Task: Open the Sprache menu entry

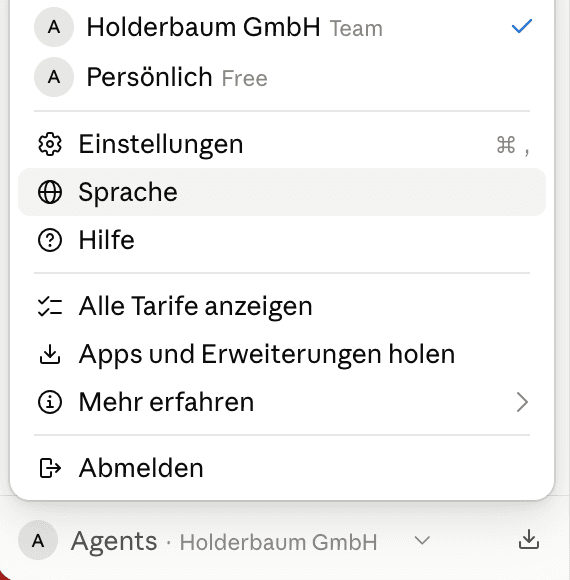Action: pos(282,192)
